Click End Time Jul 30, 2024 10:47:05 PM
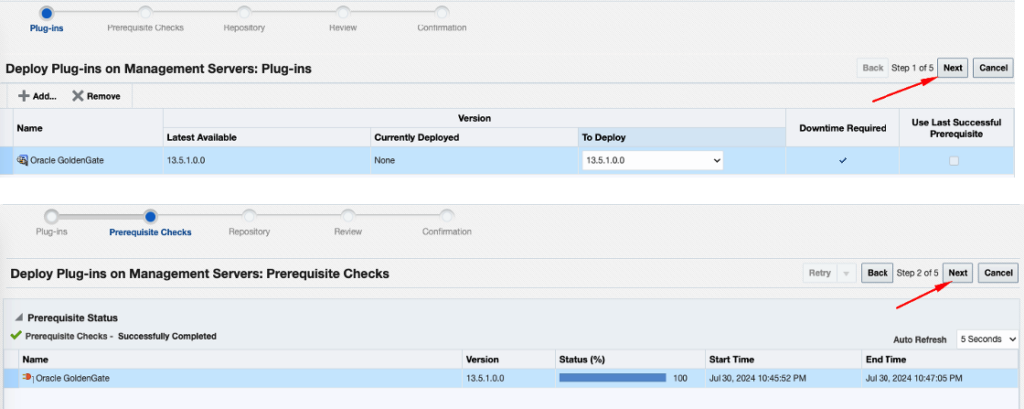The height and width of the screenshot is (409, 1024). (x=914, y=378)
